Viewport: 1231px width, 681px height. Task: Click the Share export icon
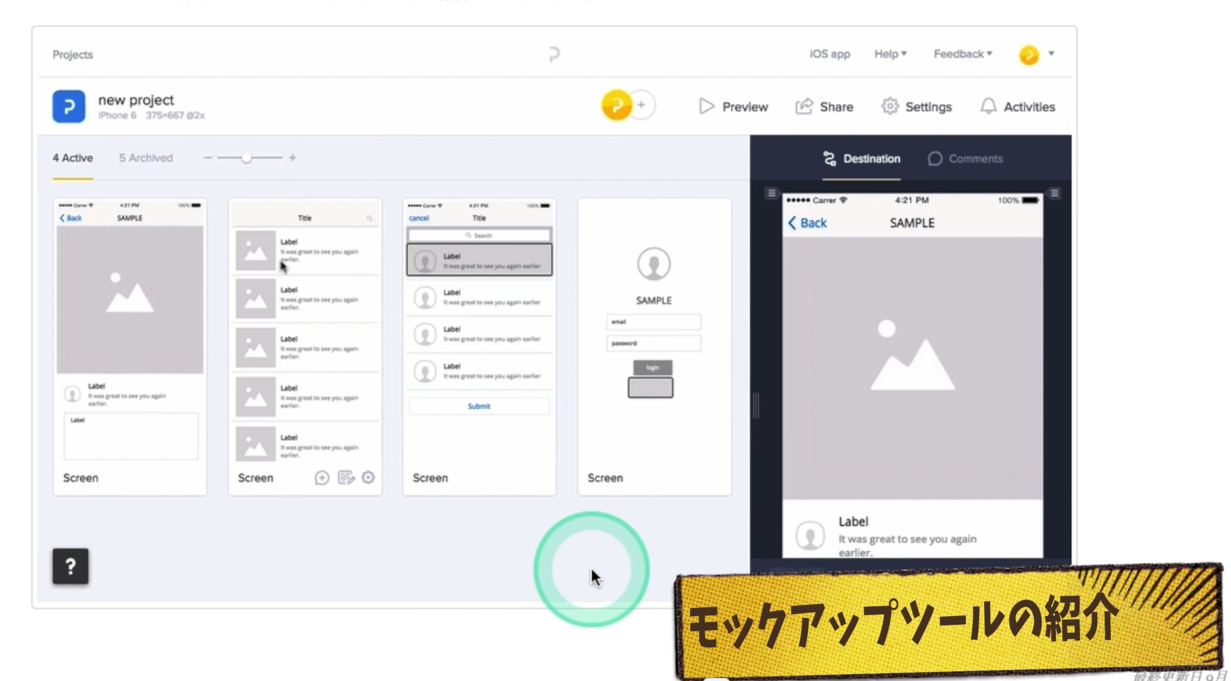tap(804, 106)
